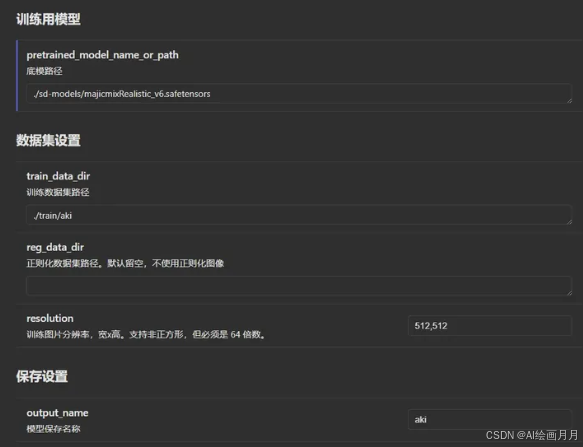Screen dimensions: 583x447
Task: Click the 训练用模型 section heading
Action: [x=48, y=19]
